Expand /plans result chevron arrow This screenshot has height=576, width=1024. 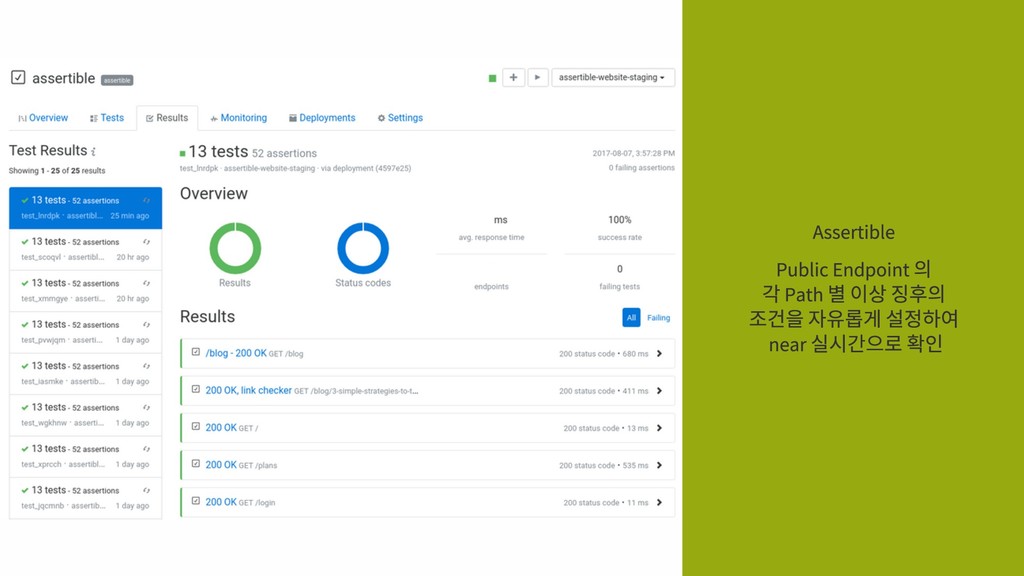click(x=660, y=465)
